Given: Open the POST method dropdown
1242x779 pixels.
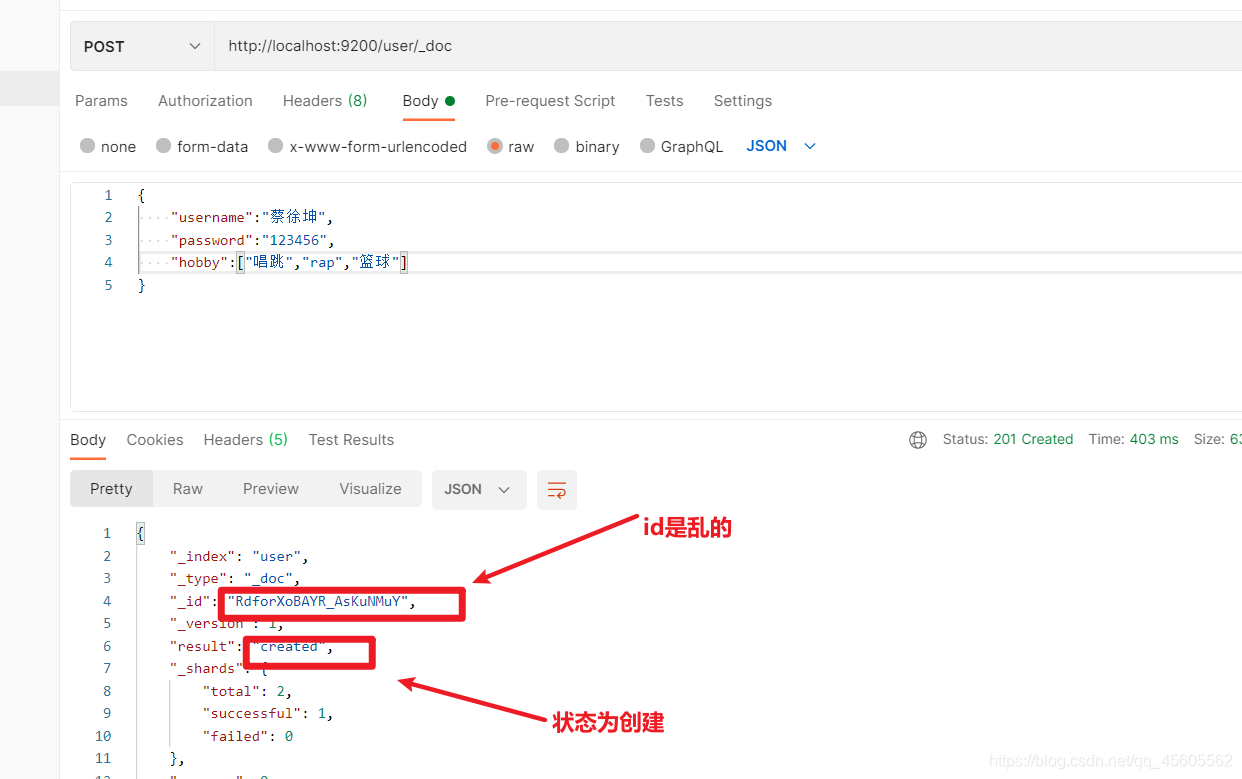Looking at the screenshot, I should coord(142,46).
